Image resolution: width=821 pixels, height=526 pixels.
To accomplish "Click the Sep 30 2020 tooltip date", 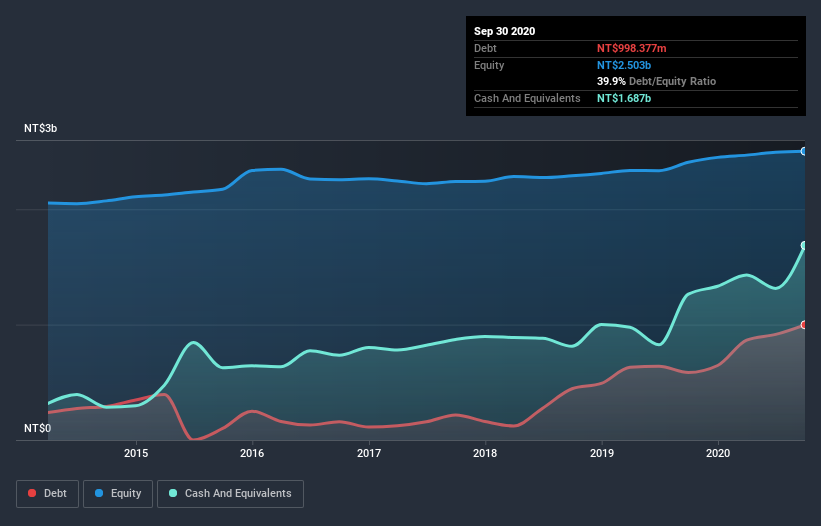I will 505,31.
